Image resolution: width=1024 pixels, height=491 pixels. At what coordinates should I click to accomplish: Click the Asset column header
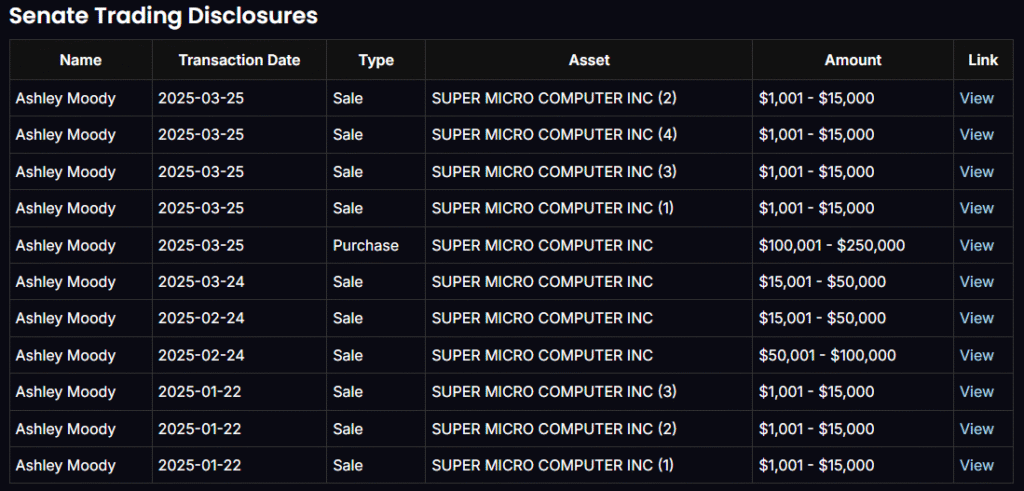click(589, 60)
